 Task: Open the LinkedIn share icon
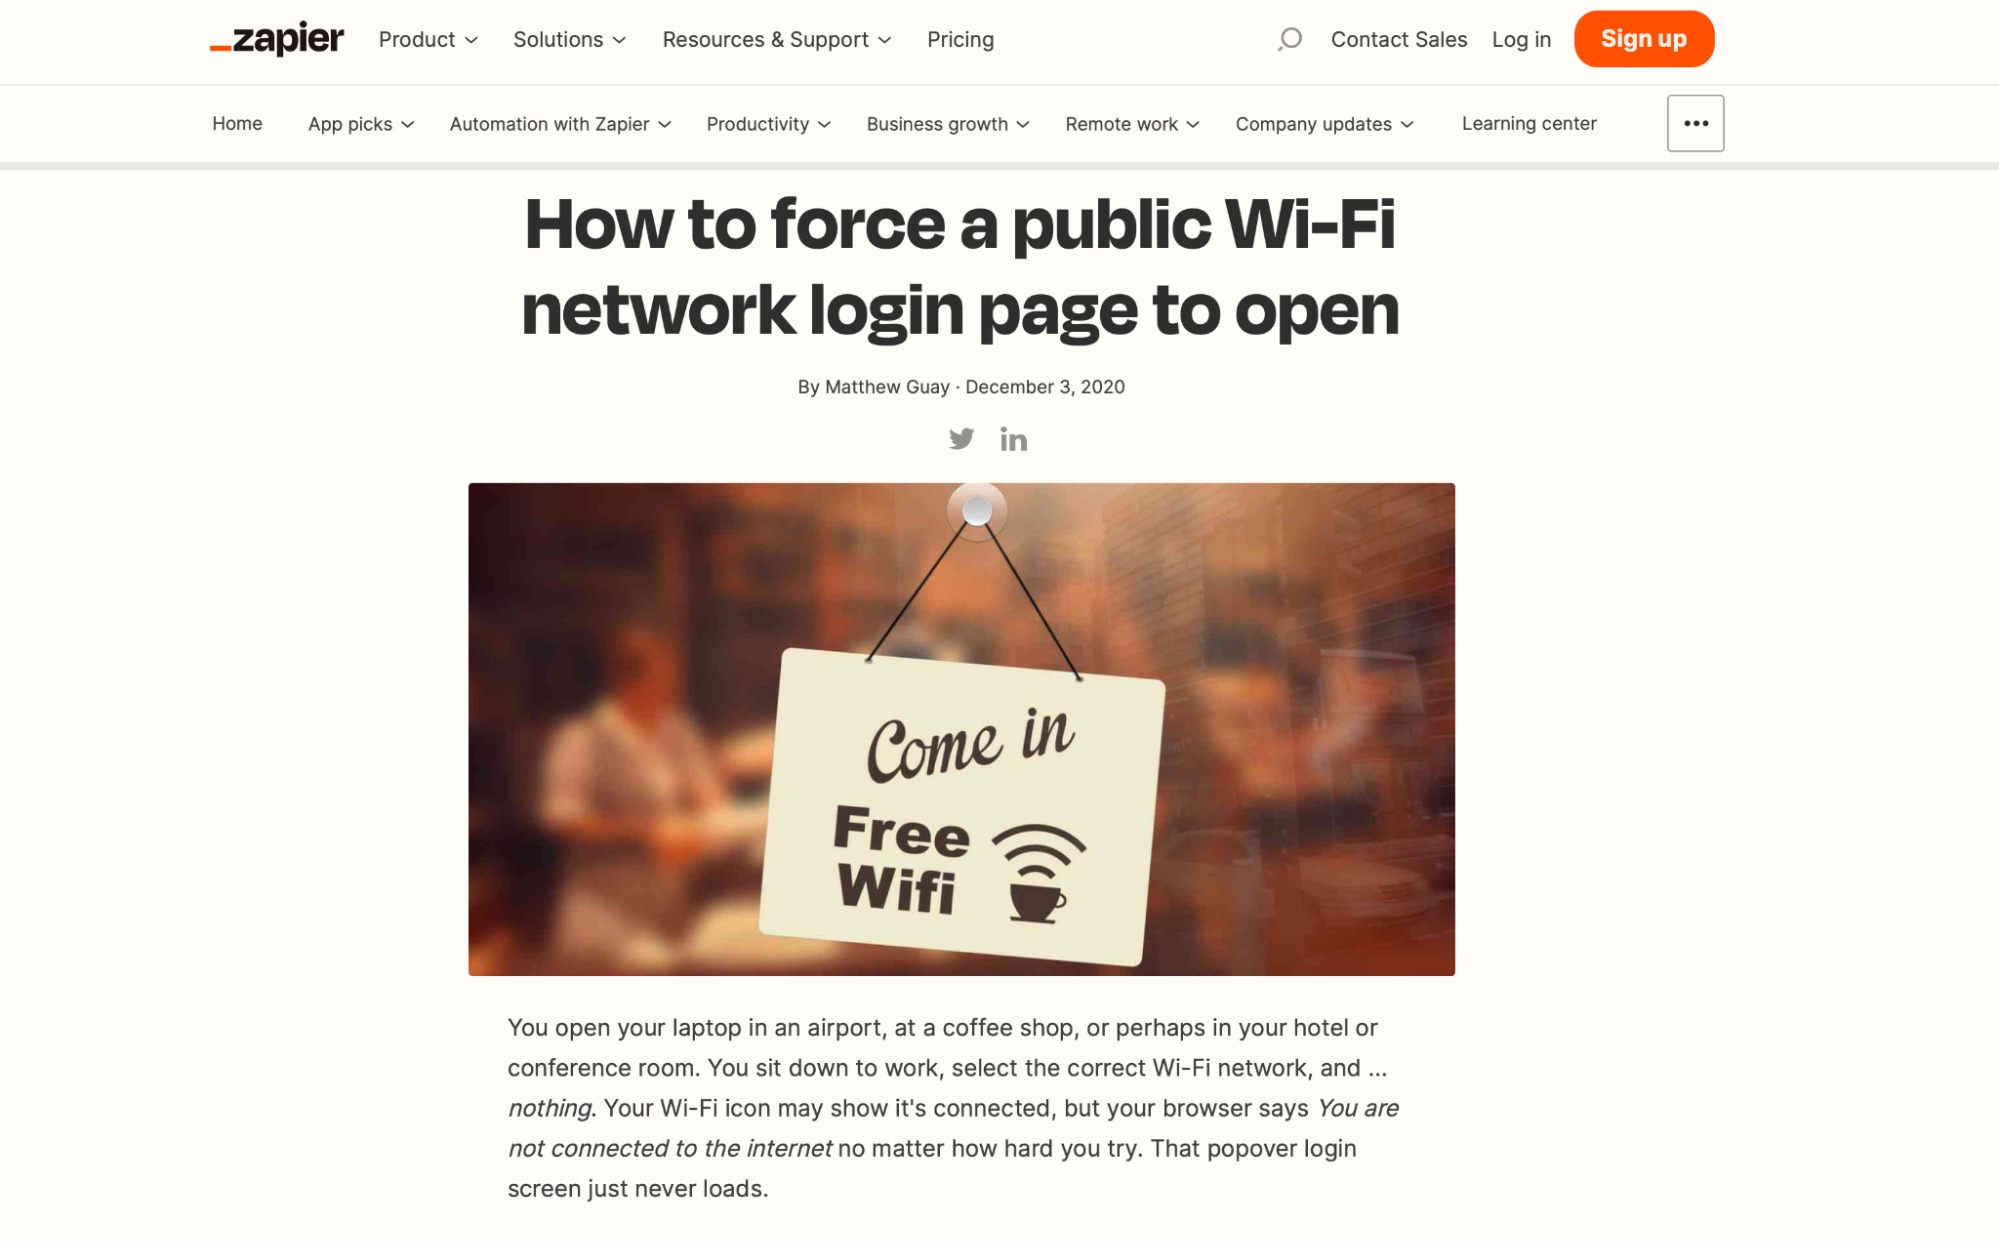point(1014,437)
